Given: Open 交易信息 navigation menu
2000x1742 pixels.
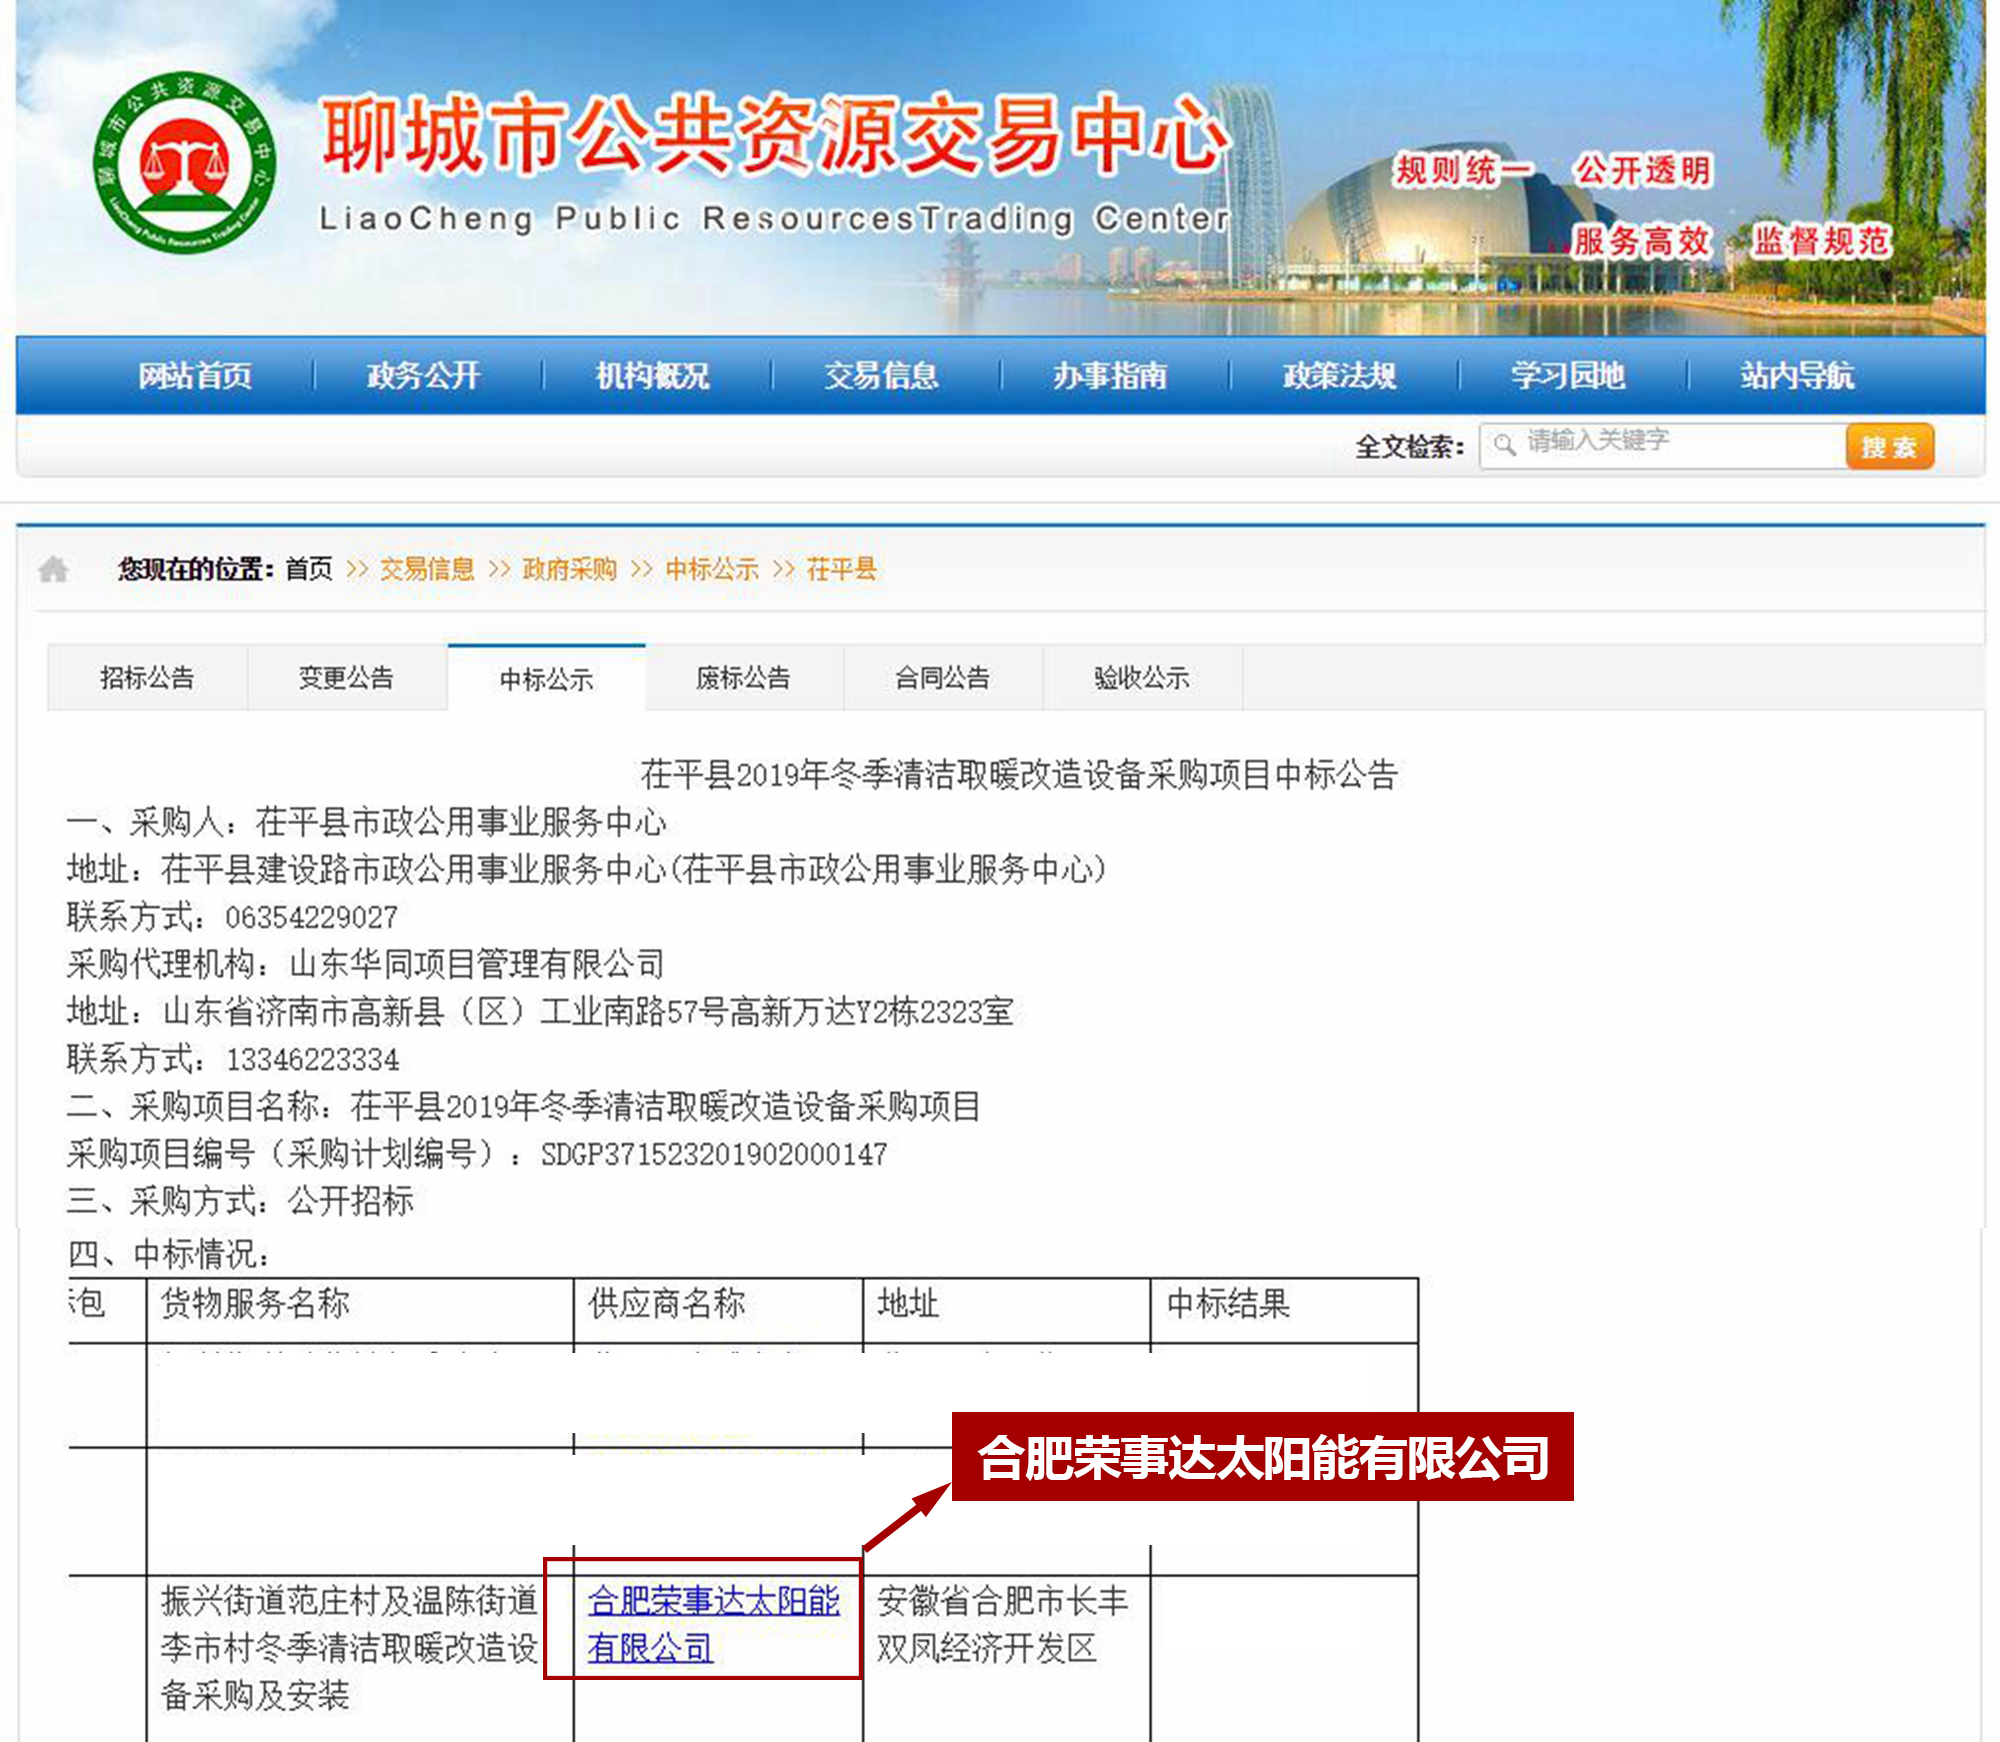Looking at the screenshot, I should [881, 376].
